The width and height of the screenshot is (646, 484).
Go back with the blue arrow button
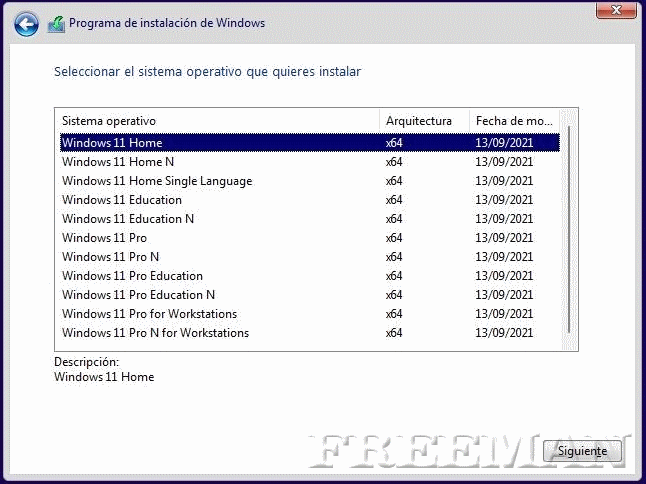coord(26,24)
